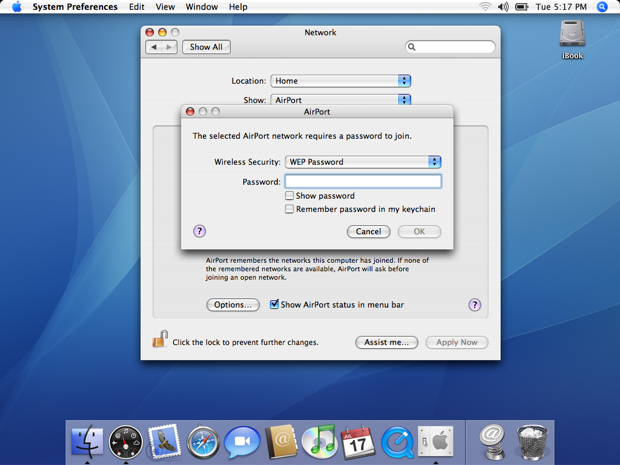This screenshot has height=465, width=620.
Task: Open the Location popup menu set to Home
Action: click(x=341, y=81)
